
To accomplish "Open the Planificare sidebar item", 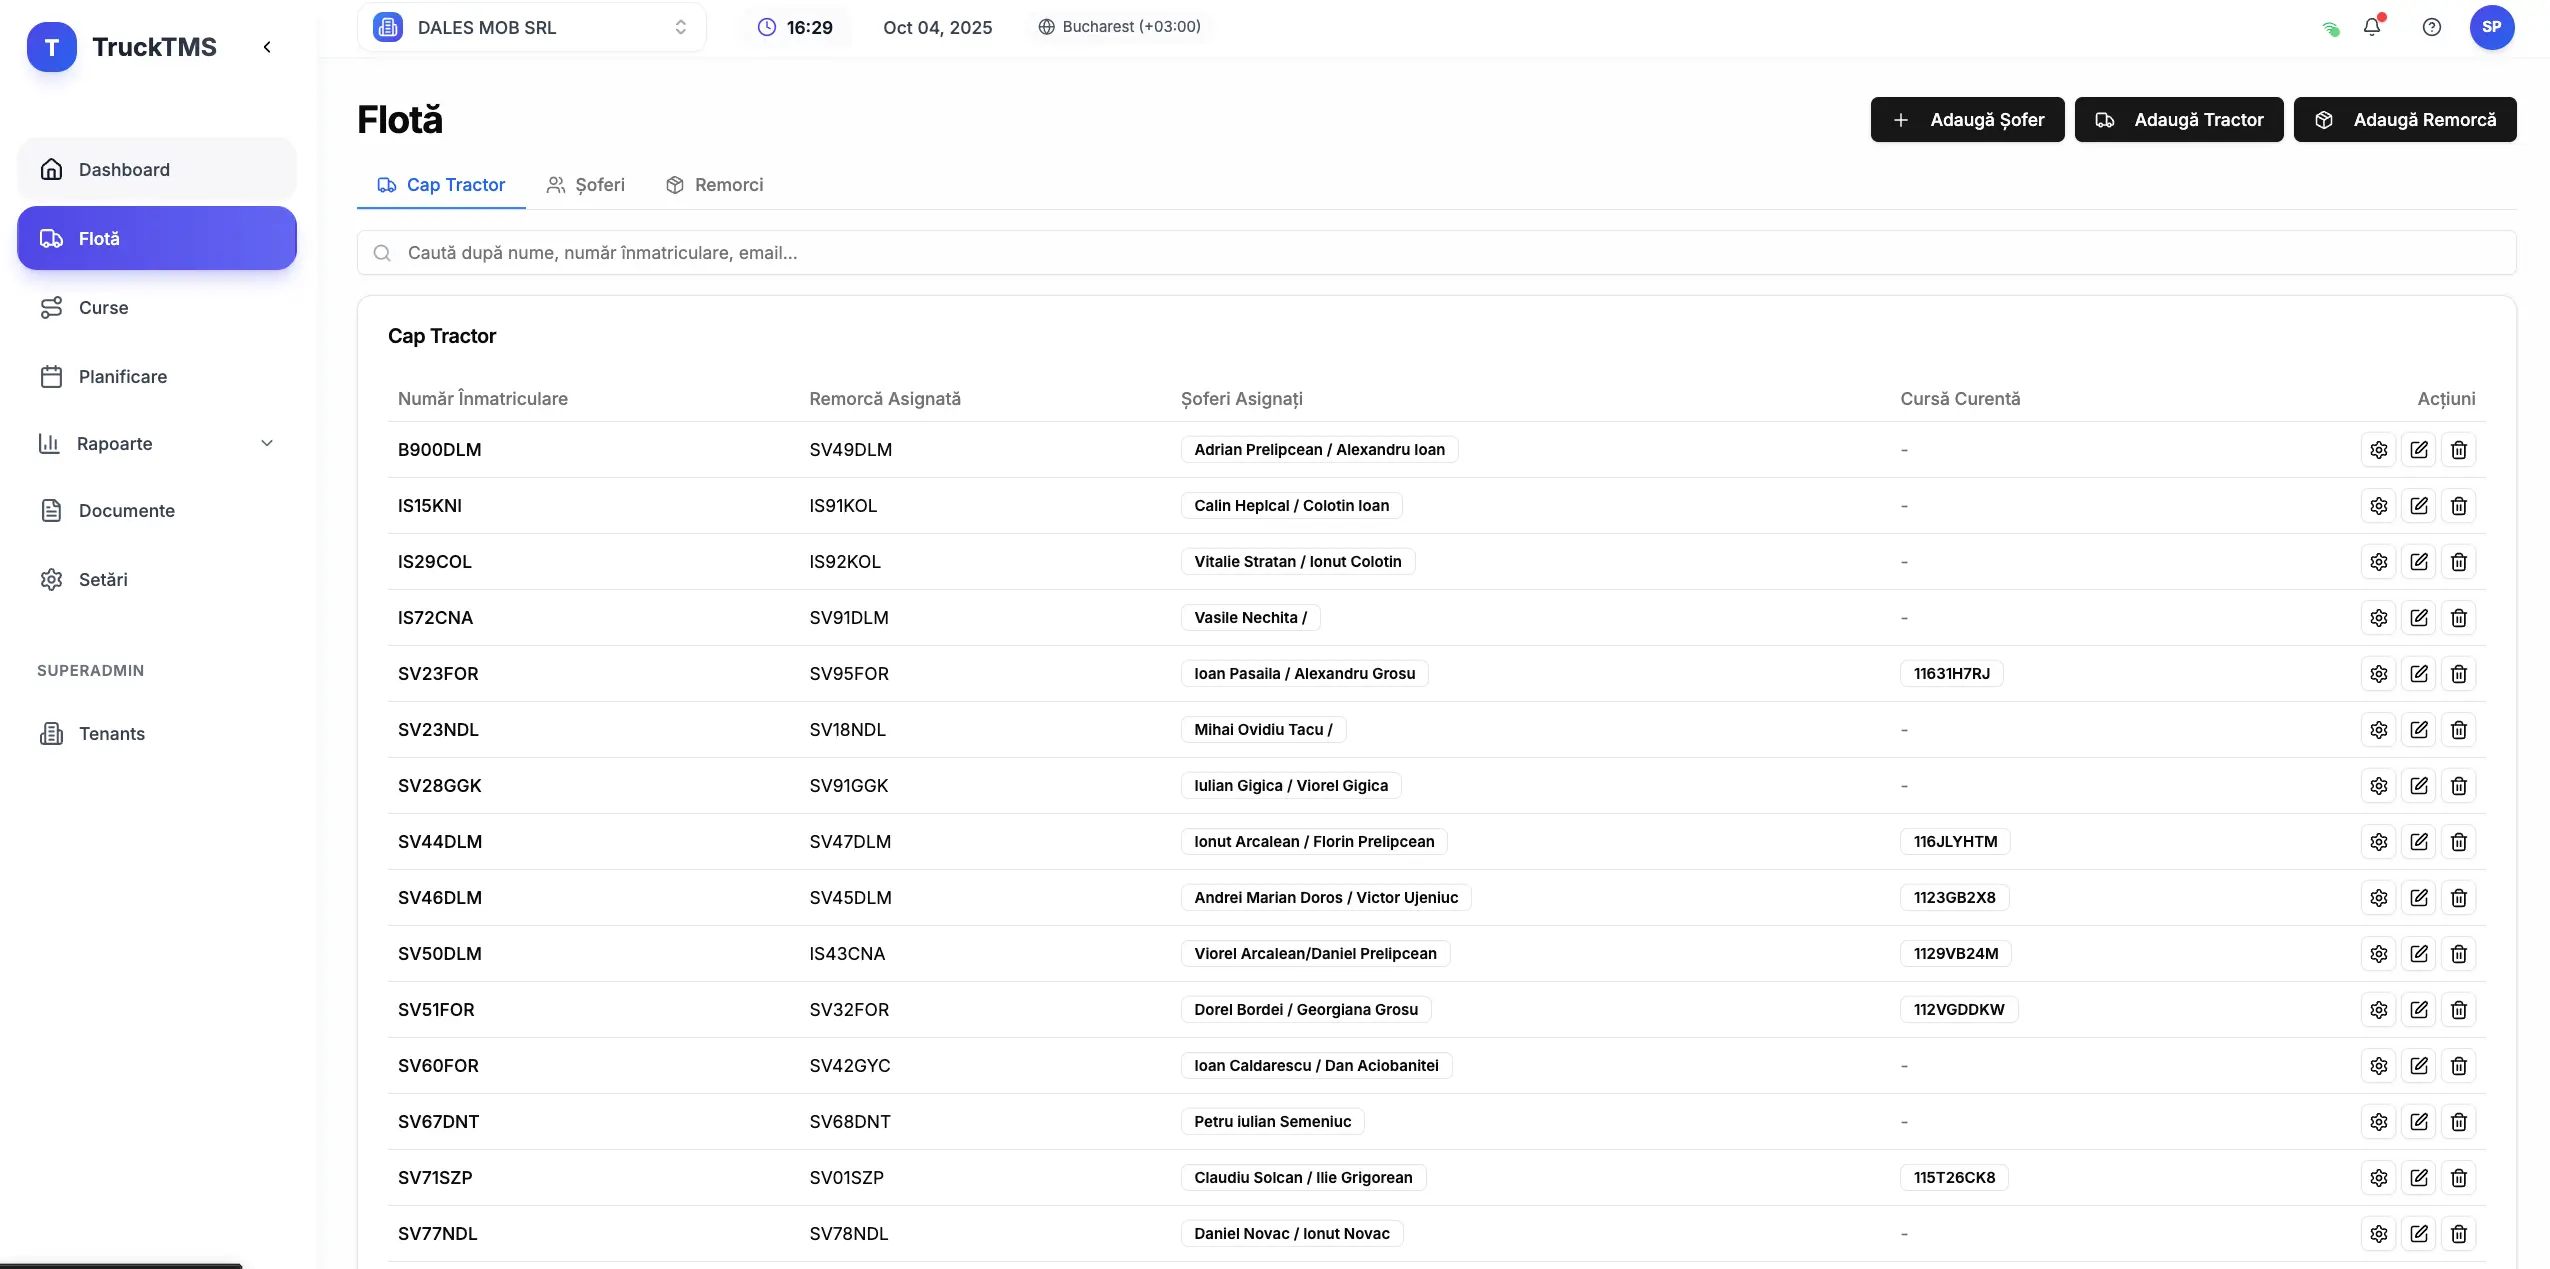I will (122, 375).
